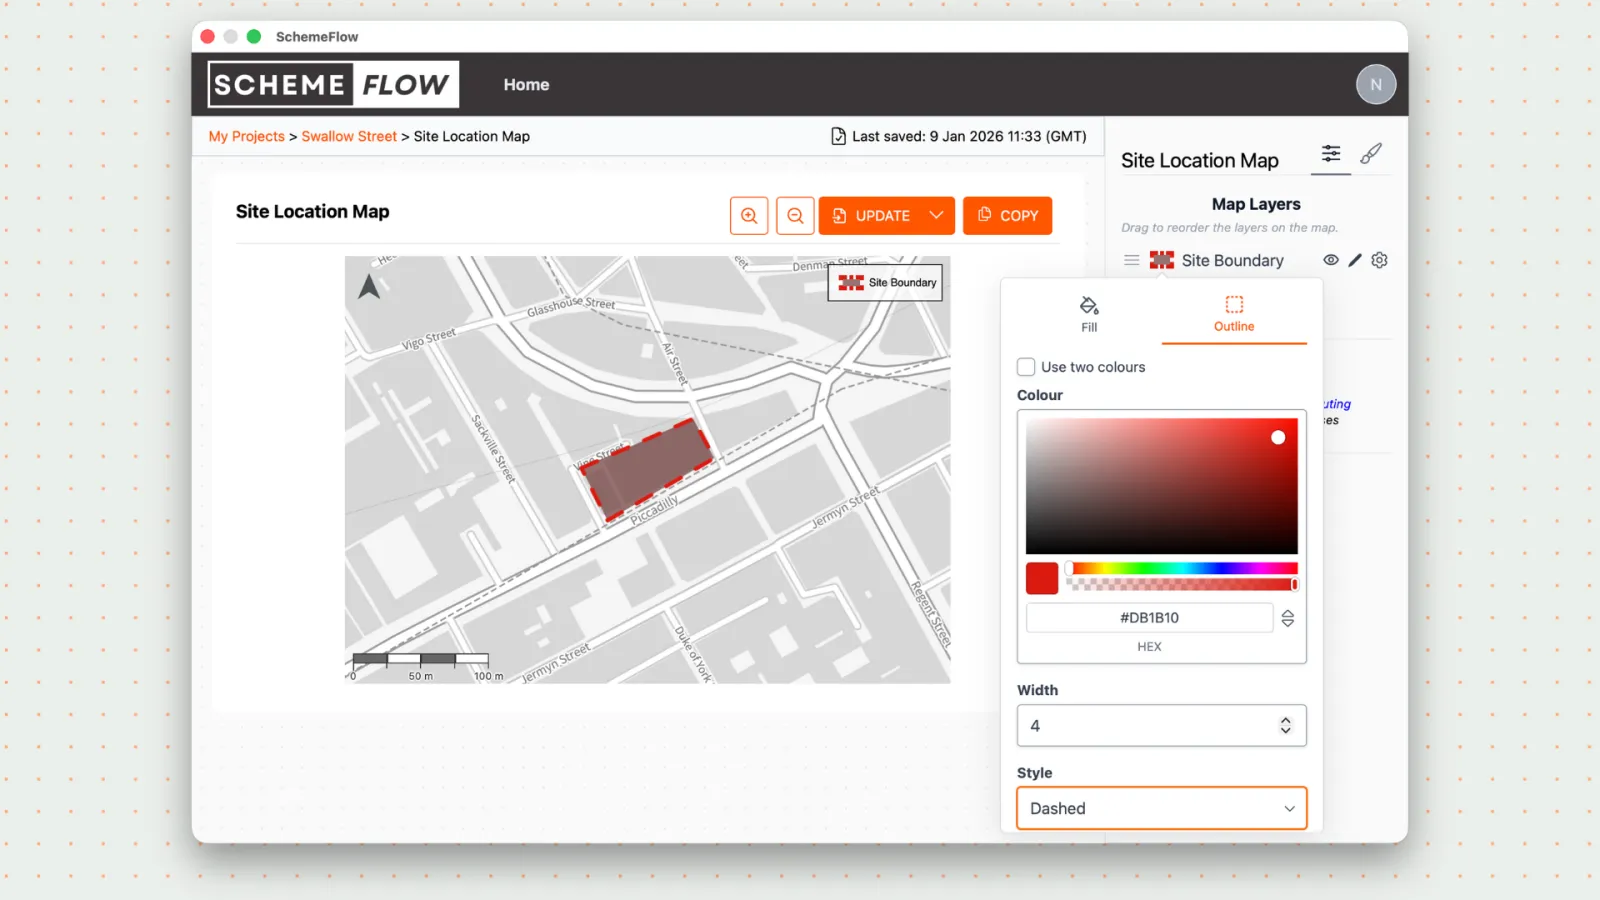Click the Width stepper arrows

pyautogui.click(x=1286, y=725)
